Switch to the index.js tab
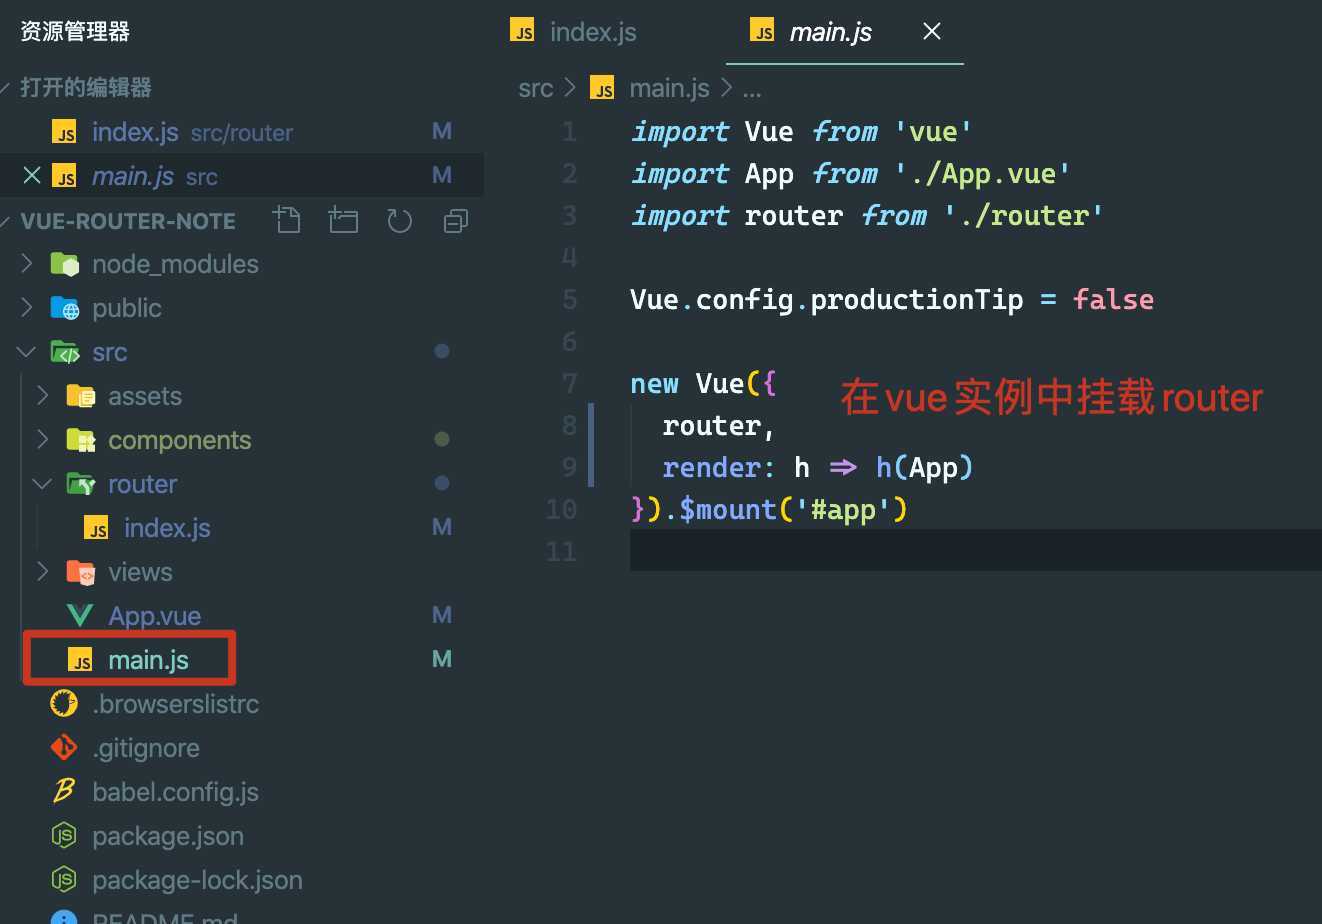1322x924 pixels. [592, 32]
